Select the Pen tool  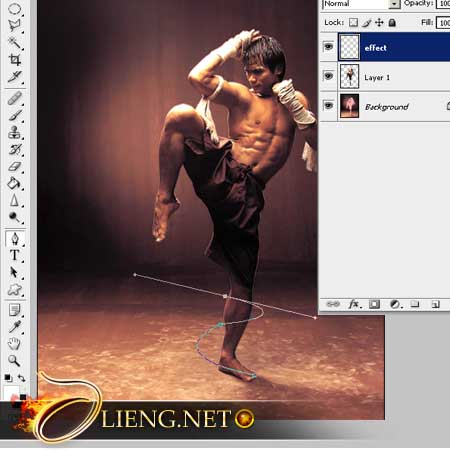(15, 239)
